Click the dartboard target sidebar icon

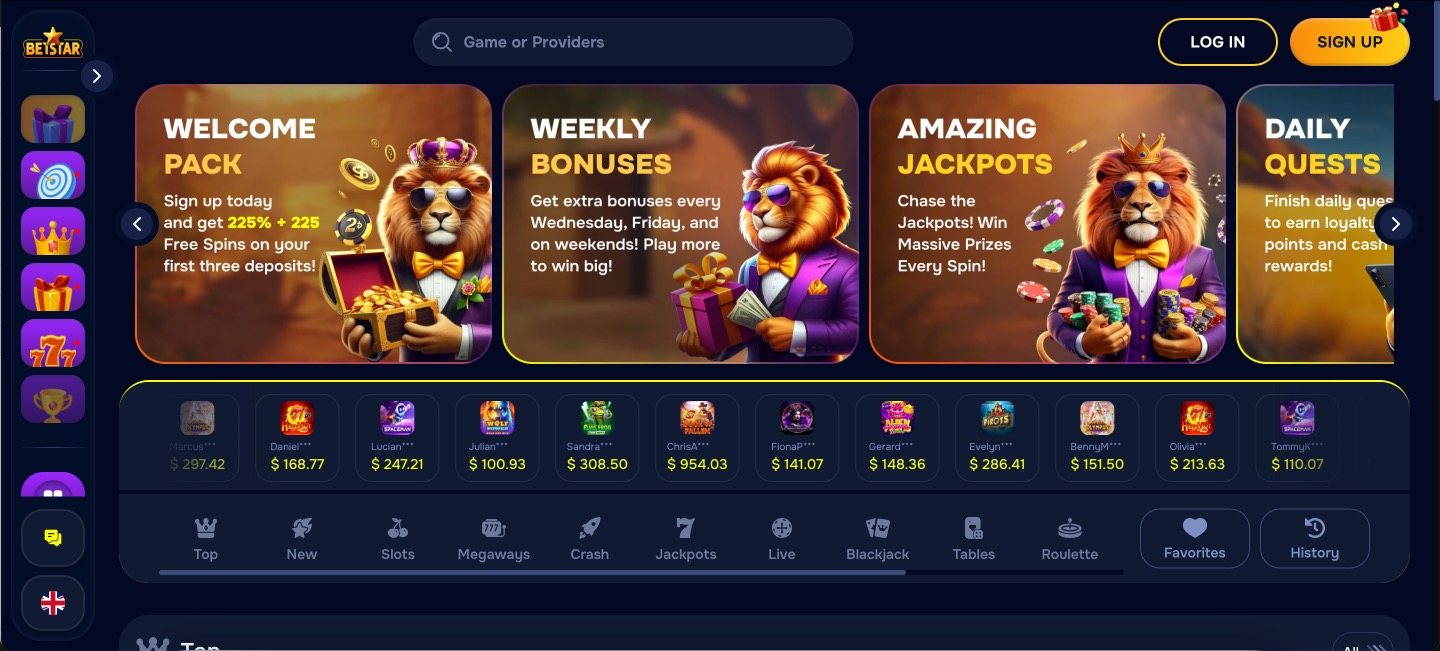[53, 175]
